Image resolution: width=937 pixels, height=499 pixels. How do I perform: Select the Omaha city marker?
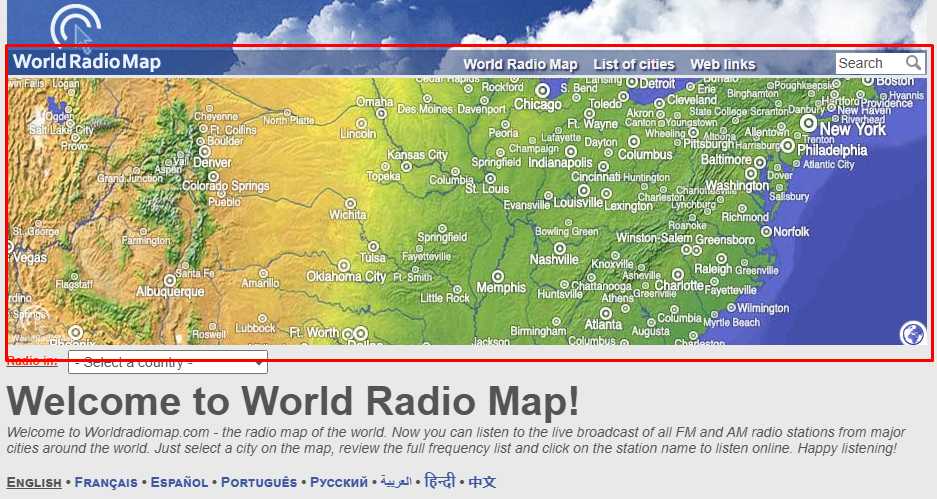click(x=381, y=112)
